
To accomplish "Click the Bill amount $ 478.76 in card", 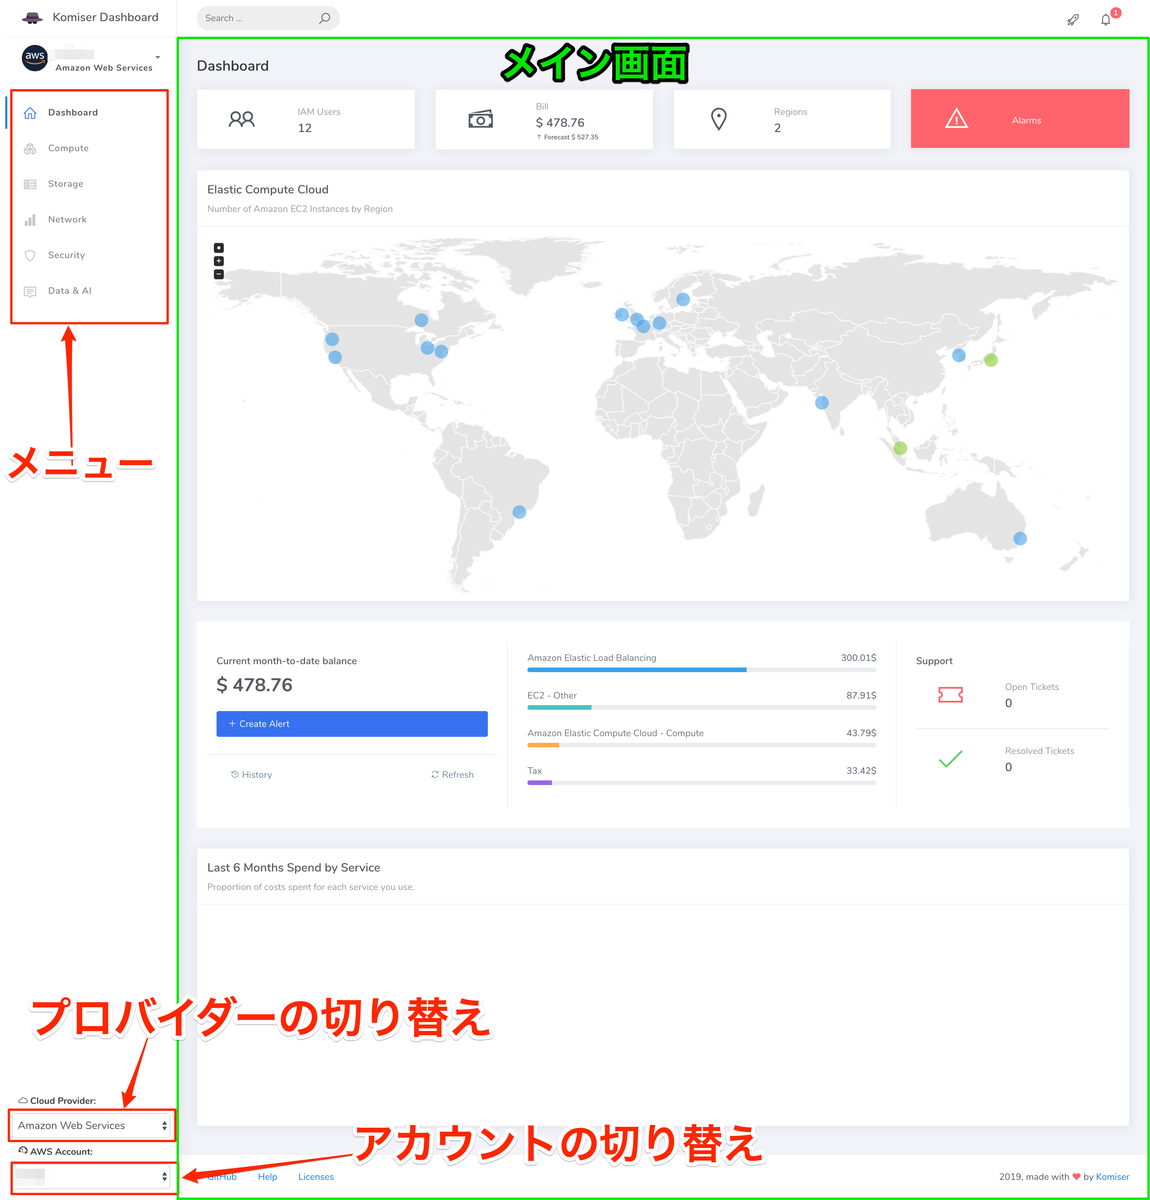I will pyautogui.click(x=560, y=123).
